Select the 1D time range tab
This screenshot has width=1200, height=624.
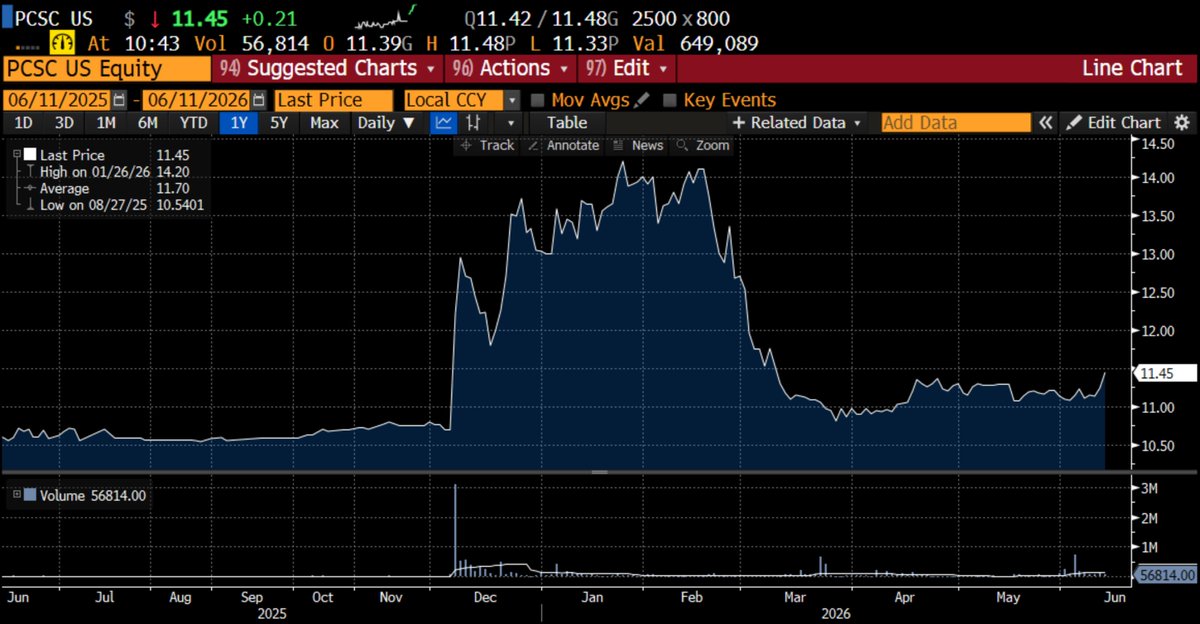tap(22, 123)
